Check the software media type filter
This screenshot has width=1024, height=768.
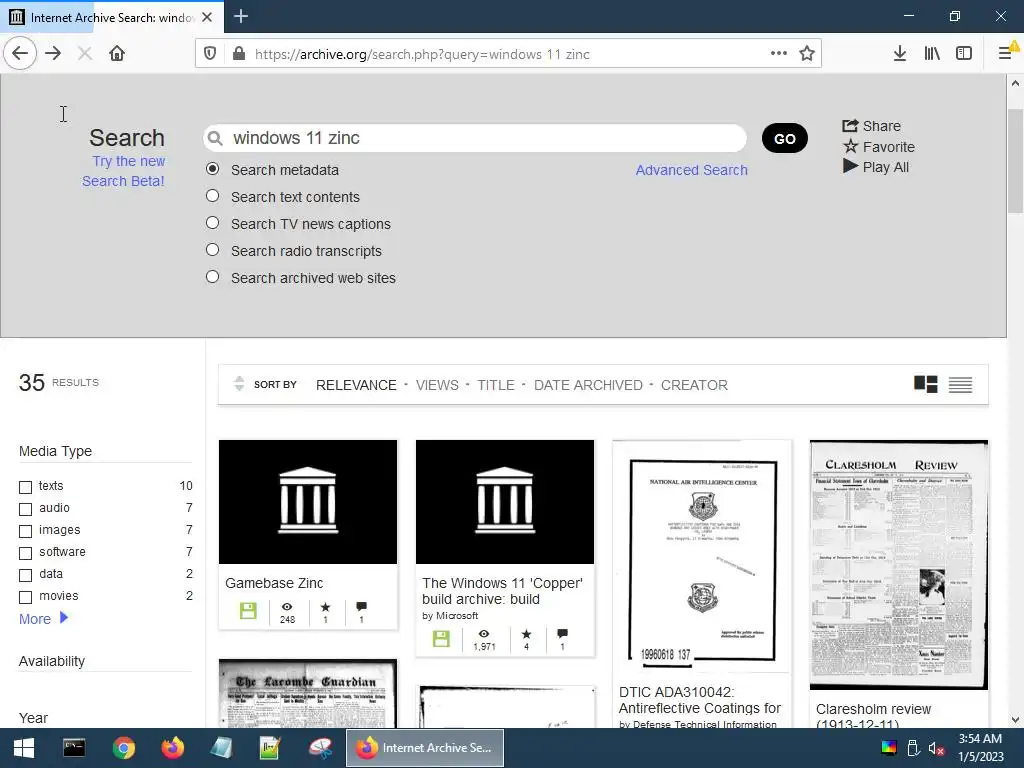25,553
